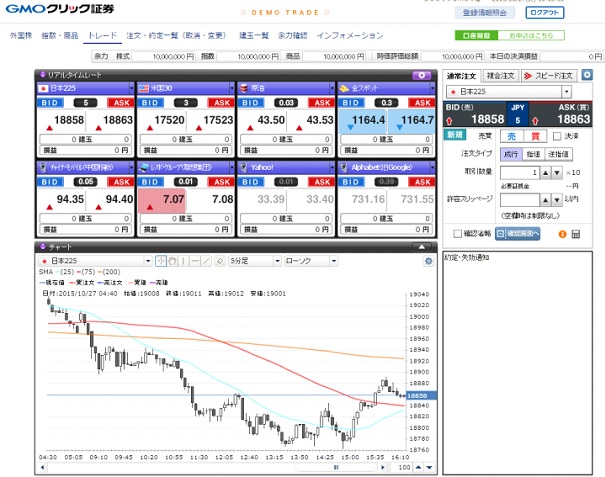Click the 取引数量 quantity input field
The height and width of the screenshot is (477, 605).
(x=519, y=173)
